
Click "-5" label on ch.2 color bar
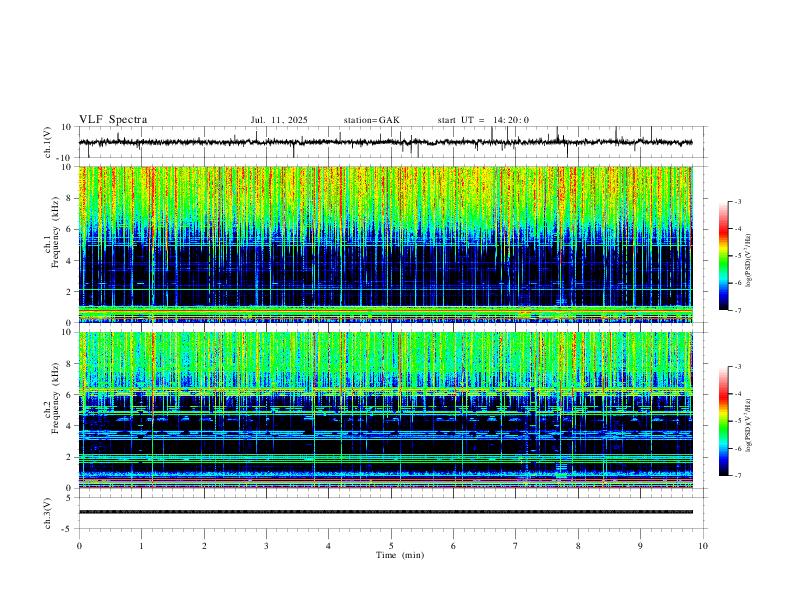tap(738, 421)
